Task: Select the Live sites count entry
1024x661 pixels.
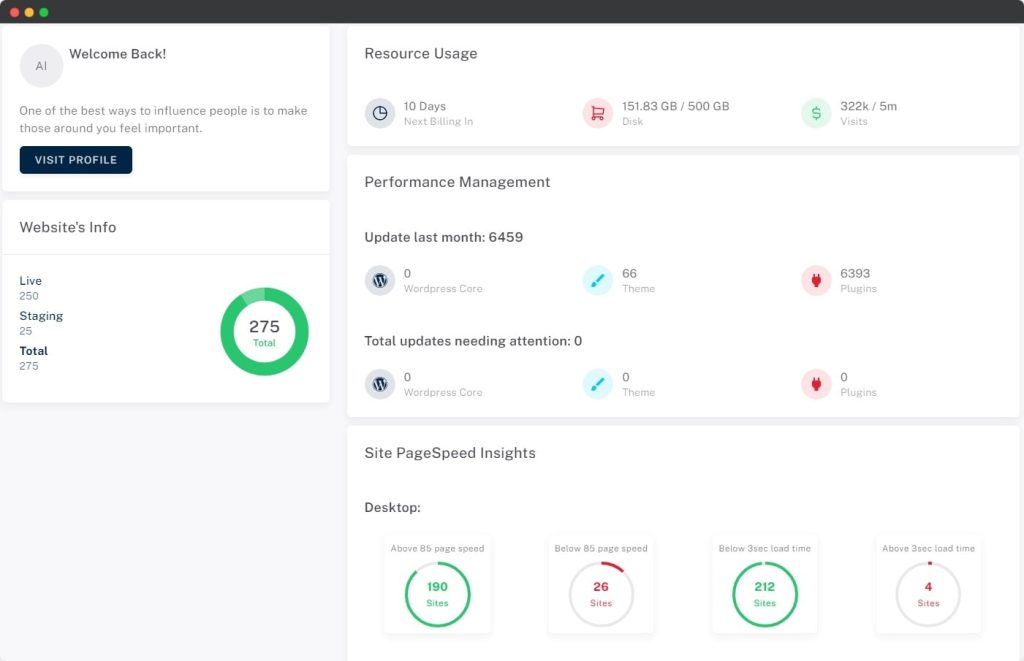Action: click(31, 288)
